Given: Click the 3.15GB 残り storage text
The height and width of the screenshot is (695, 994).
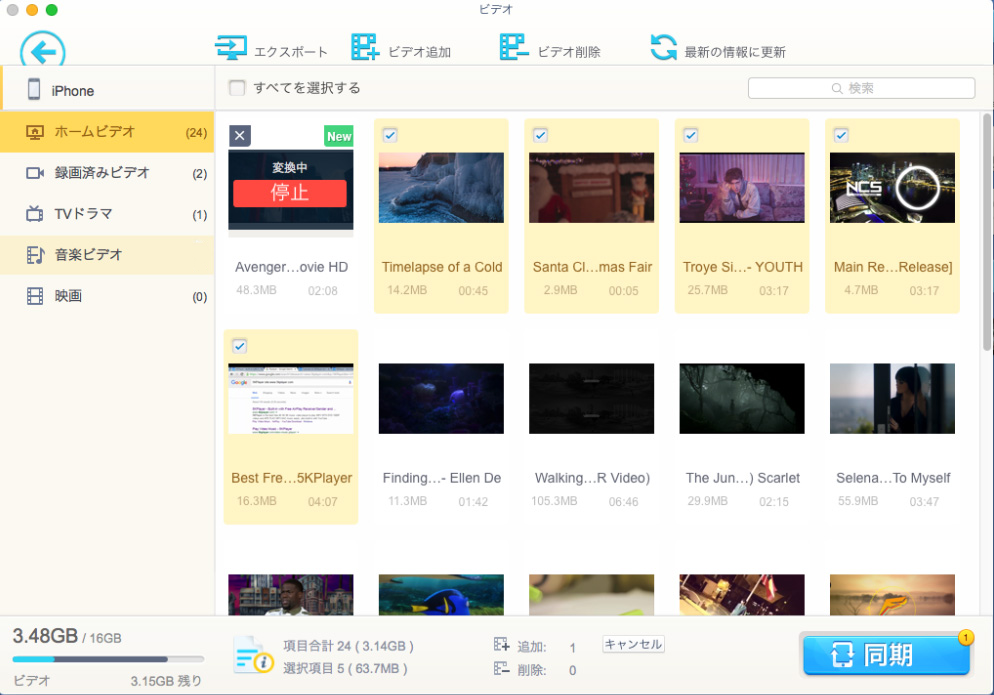Looking at the screenshot, I should 166,681.
